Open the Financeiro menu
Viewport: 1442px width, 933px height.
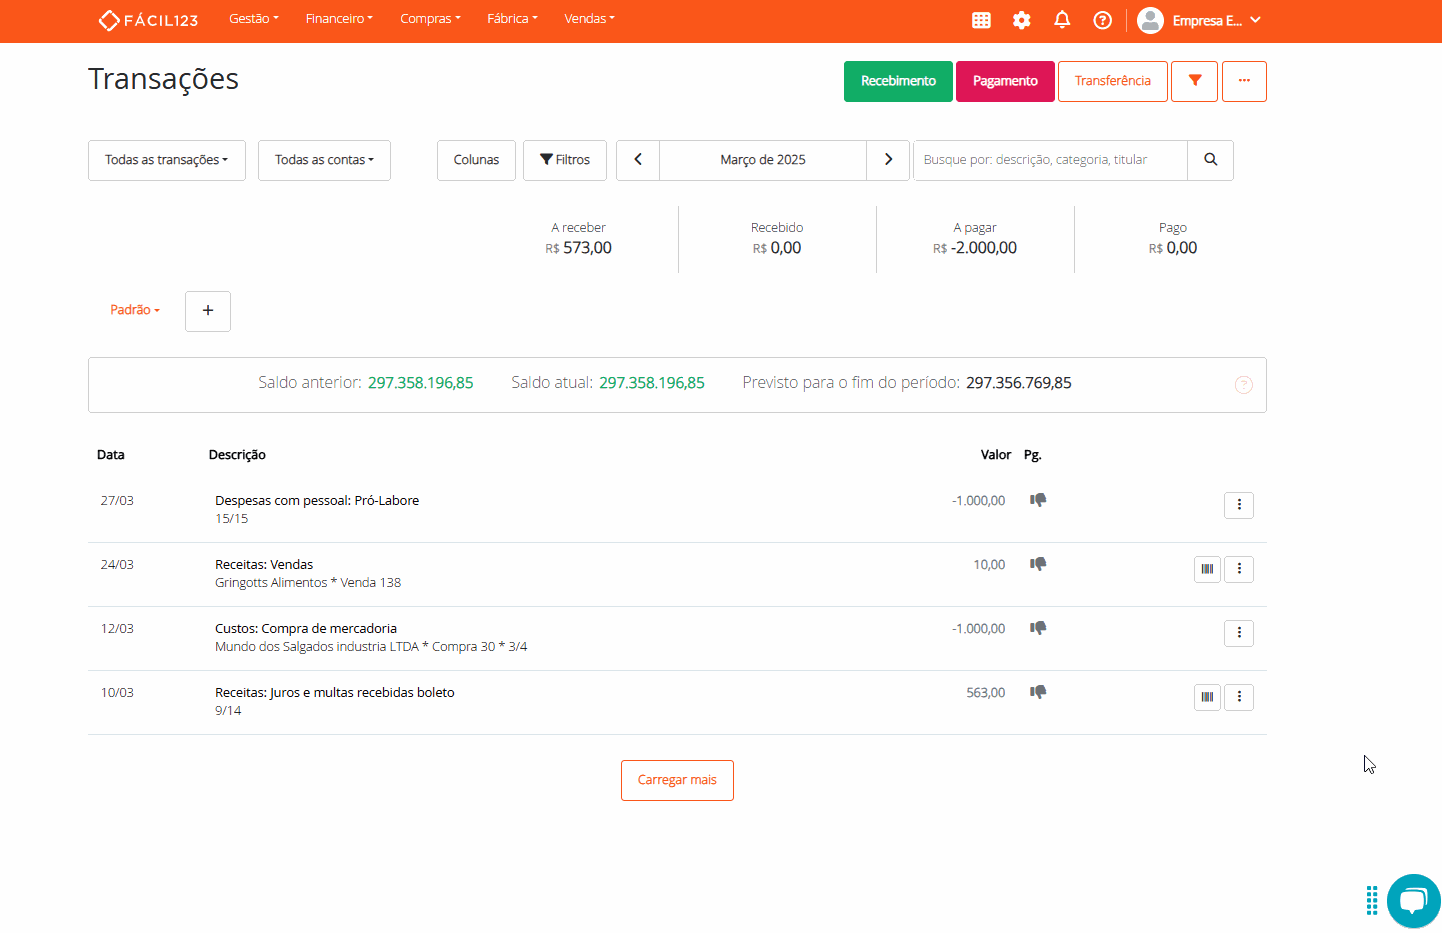[x=339, y=19]
